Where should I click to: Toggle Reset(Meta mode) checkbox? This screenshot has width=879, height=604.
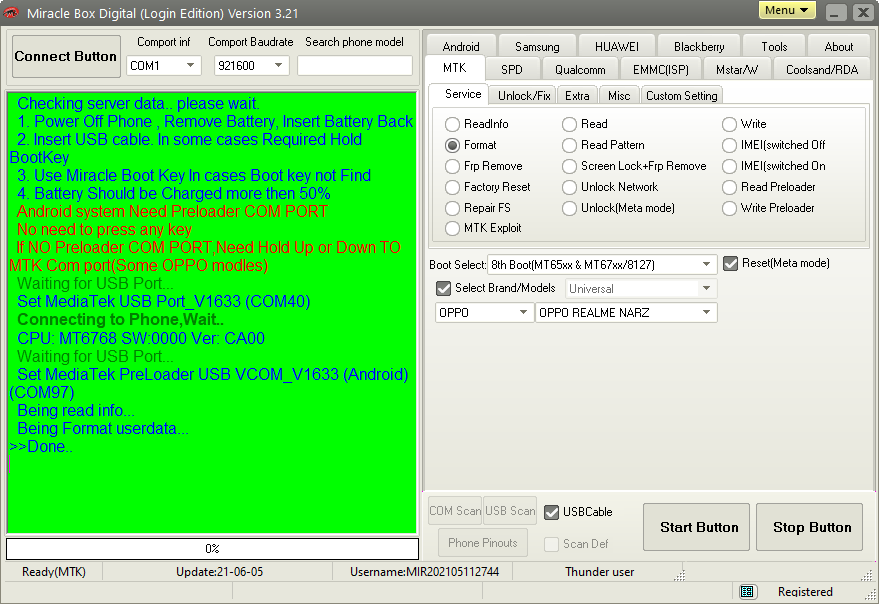(730, 264)
